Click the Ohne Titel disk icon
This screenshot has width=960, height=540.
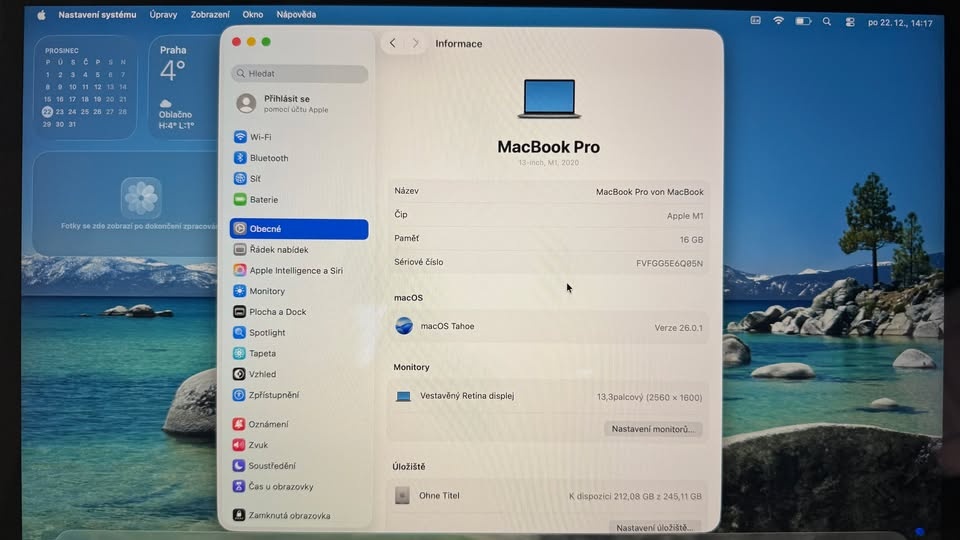(402, 495)
